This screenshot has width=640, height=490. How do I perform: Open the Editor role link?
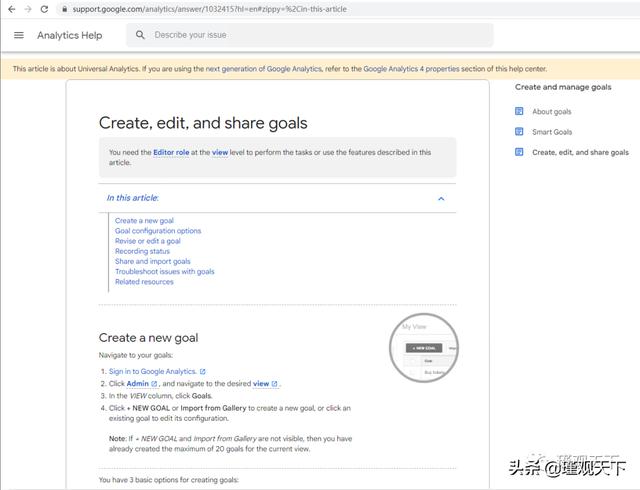pos(171,152)
